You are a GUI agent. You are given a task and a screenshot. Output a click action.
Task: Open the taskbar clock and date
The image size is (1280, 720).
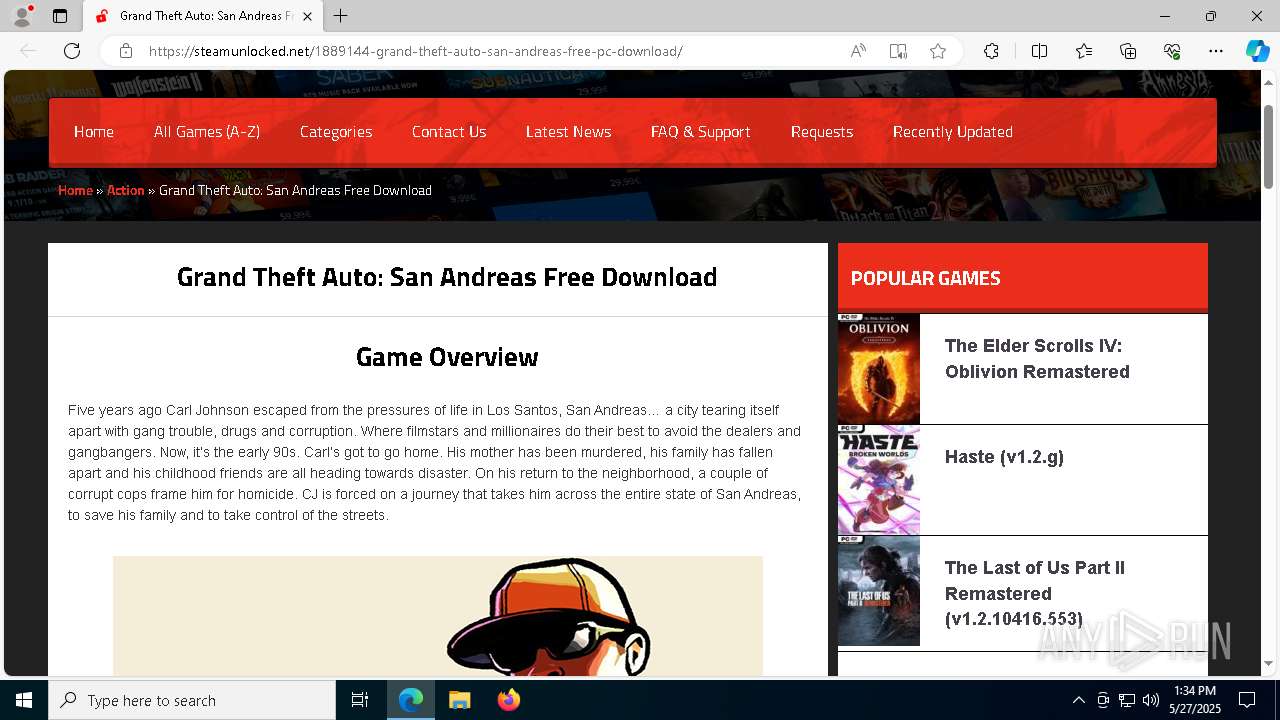click(x=1194, y=700)
